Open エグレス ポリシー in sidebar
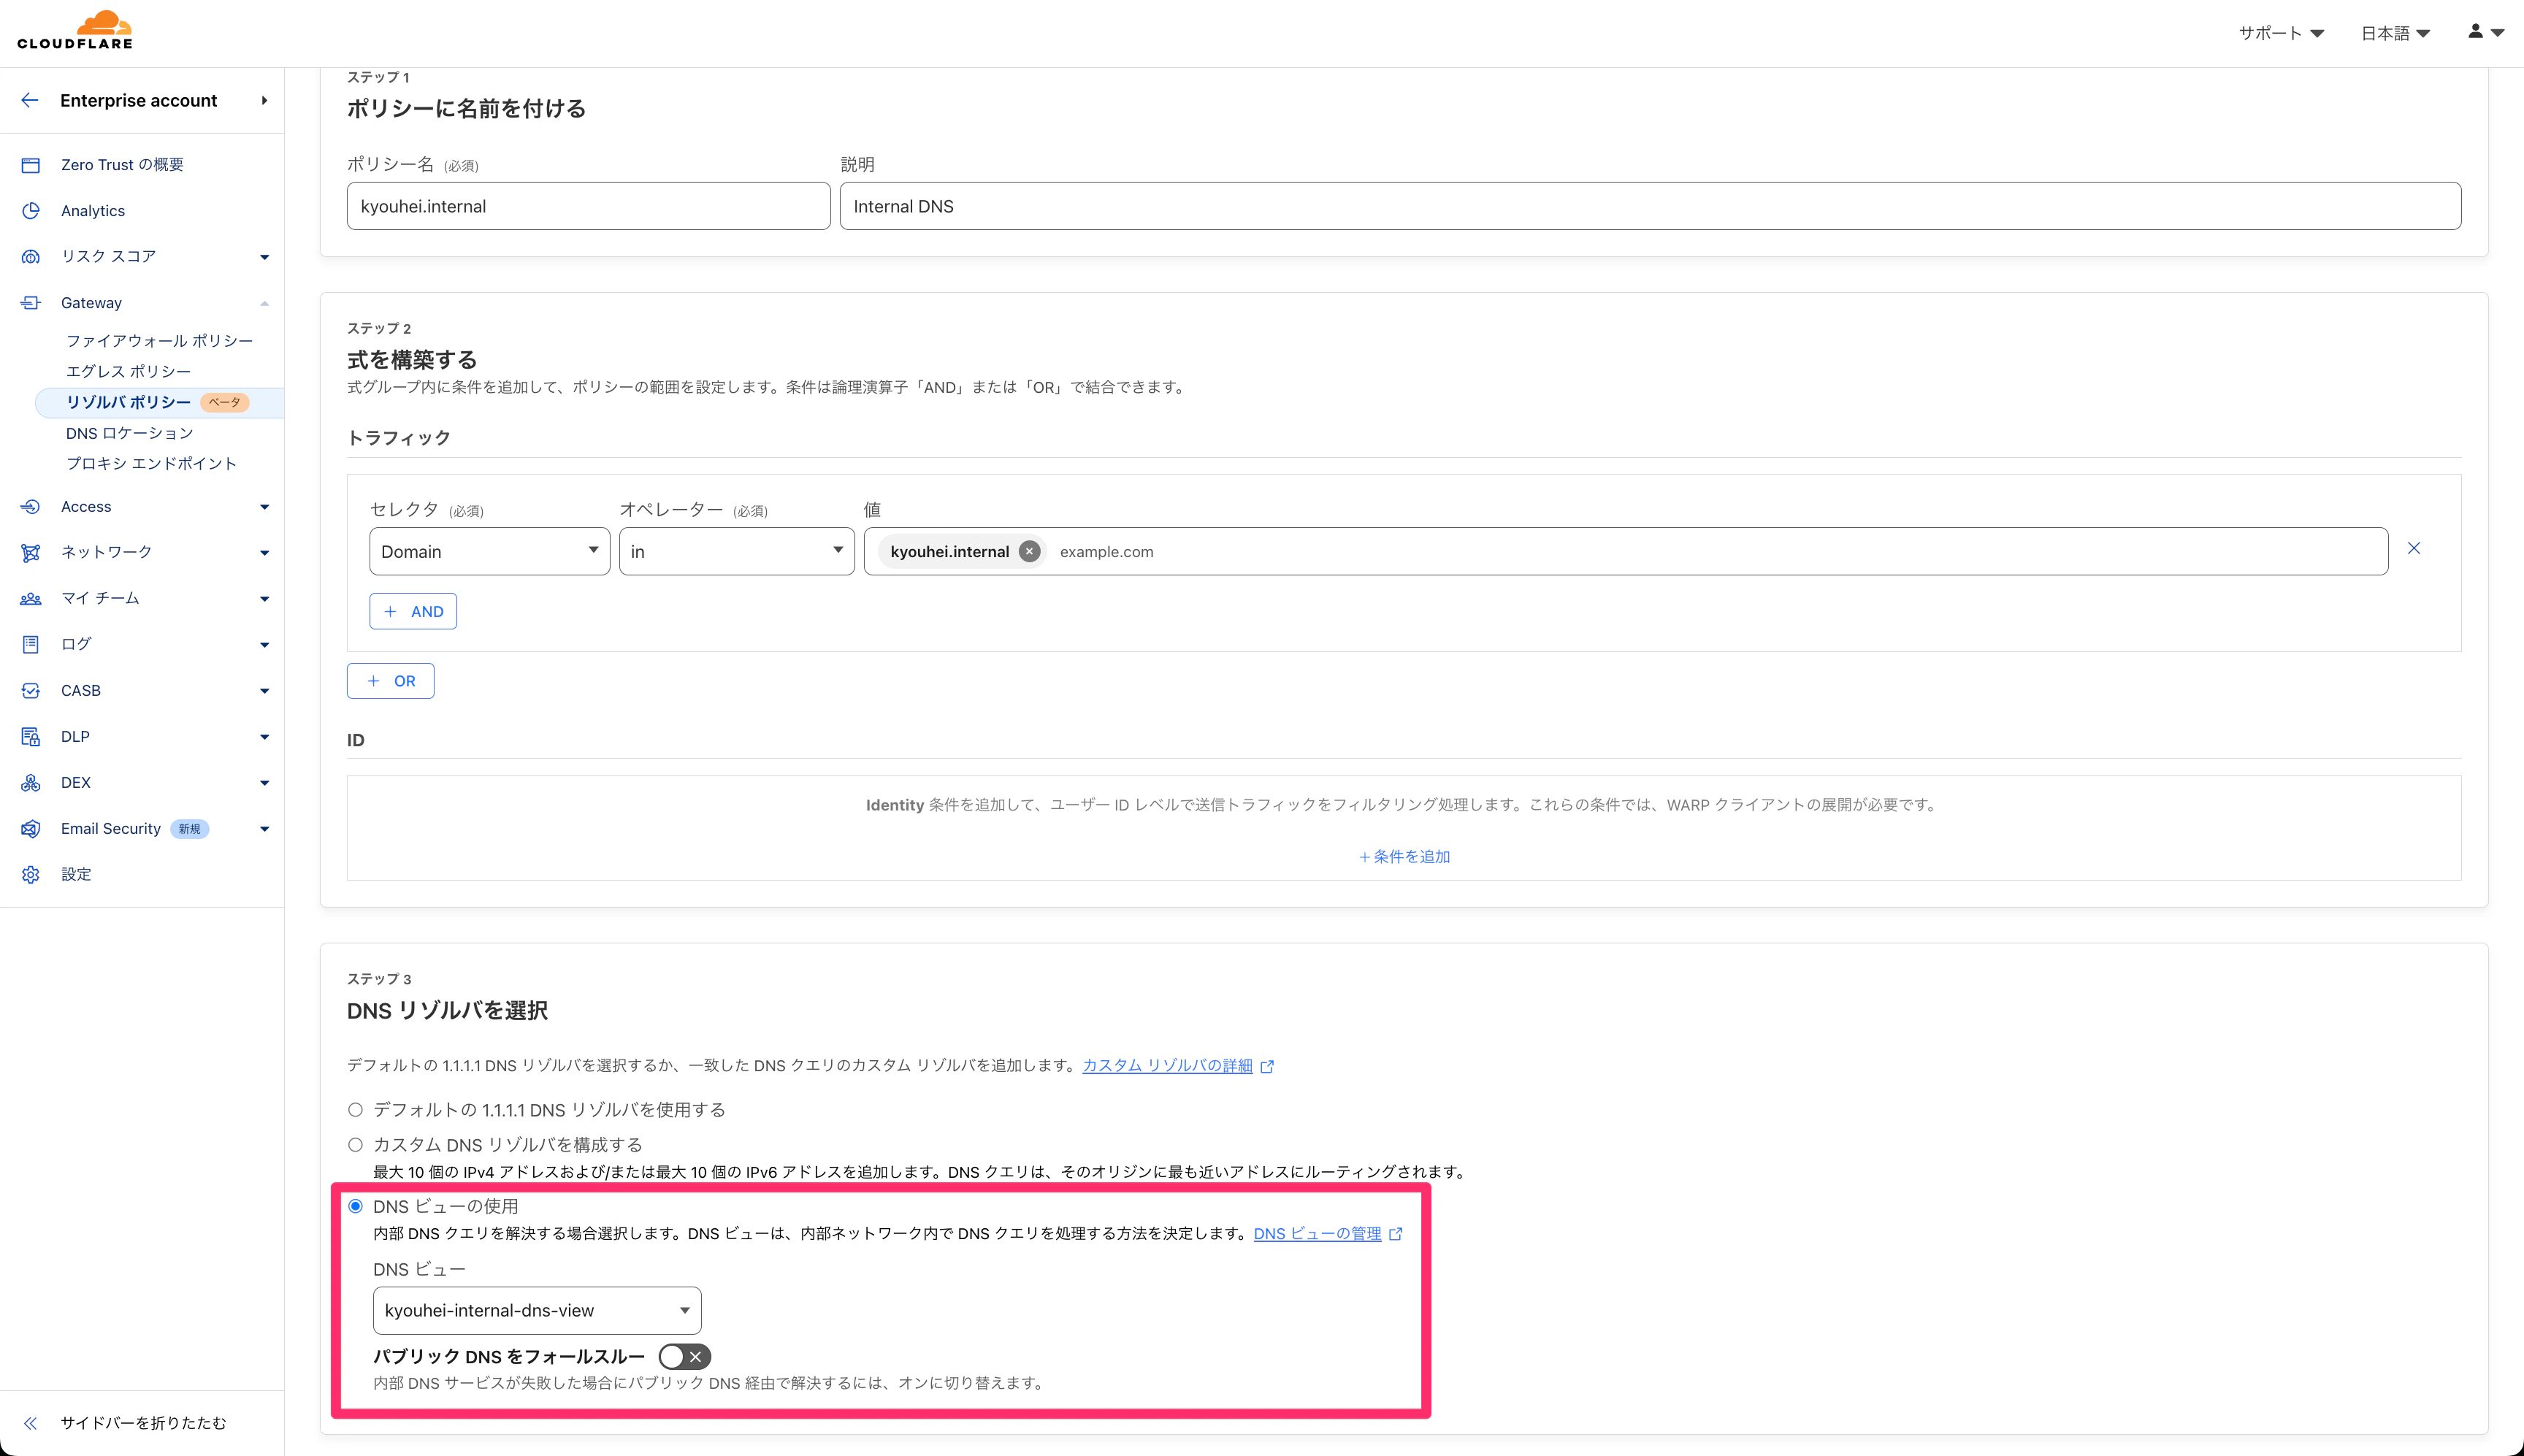The width and height of the screenshot is (2524, 1456). click(128, 372)
